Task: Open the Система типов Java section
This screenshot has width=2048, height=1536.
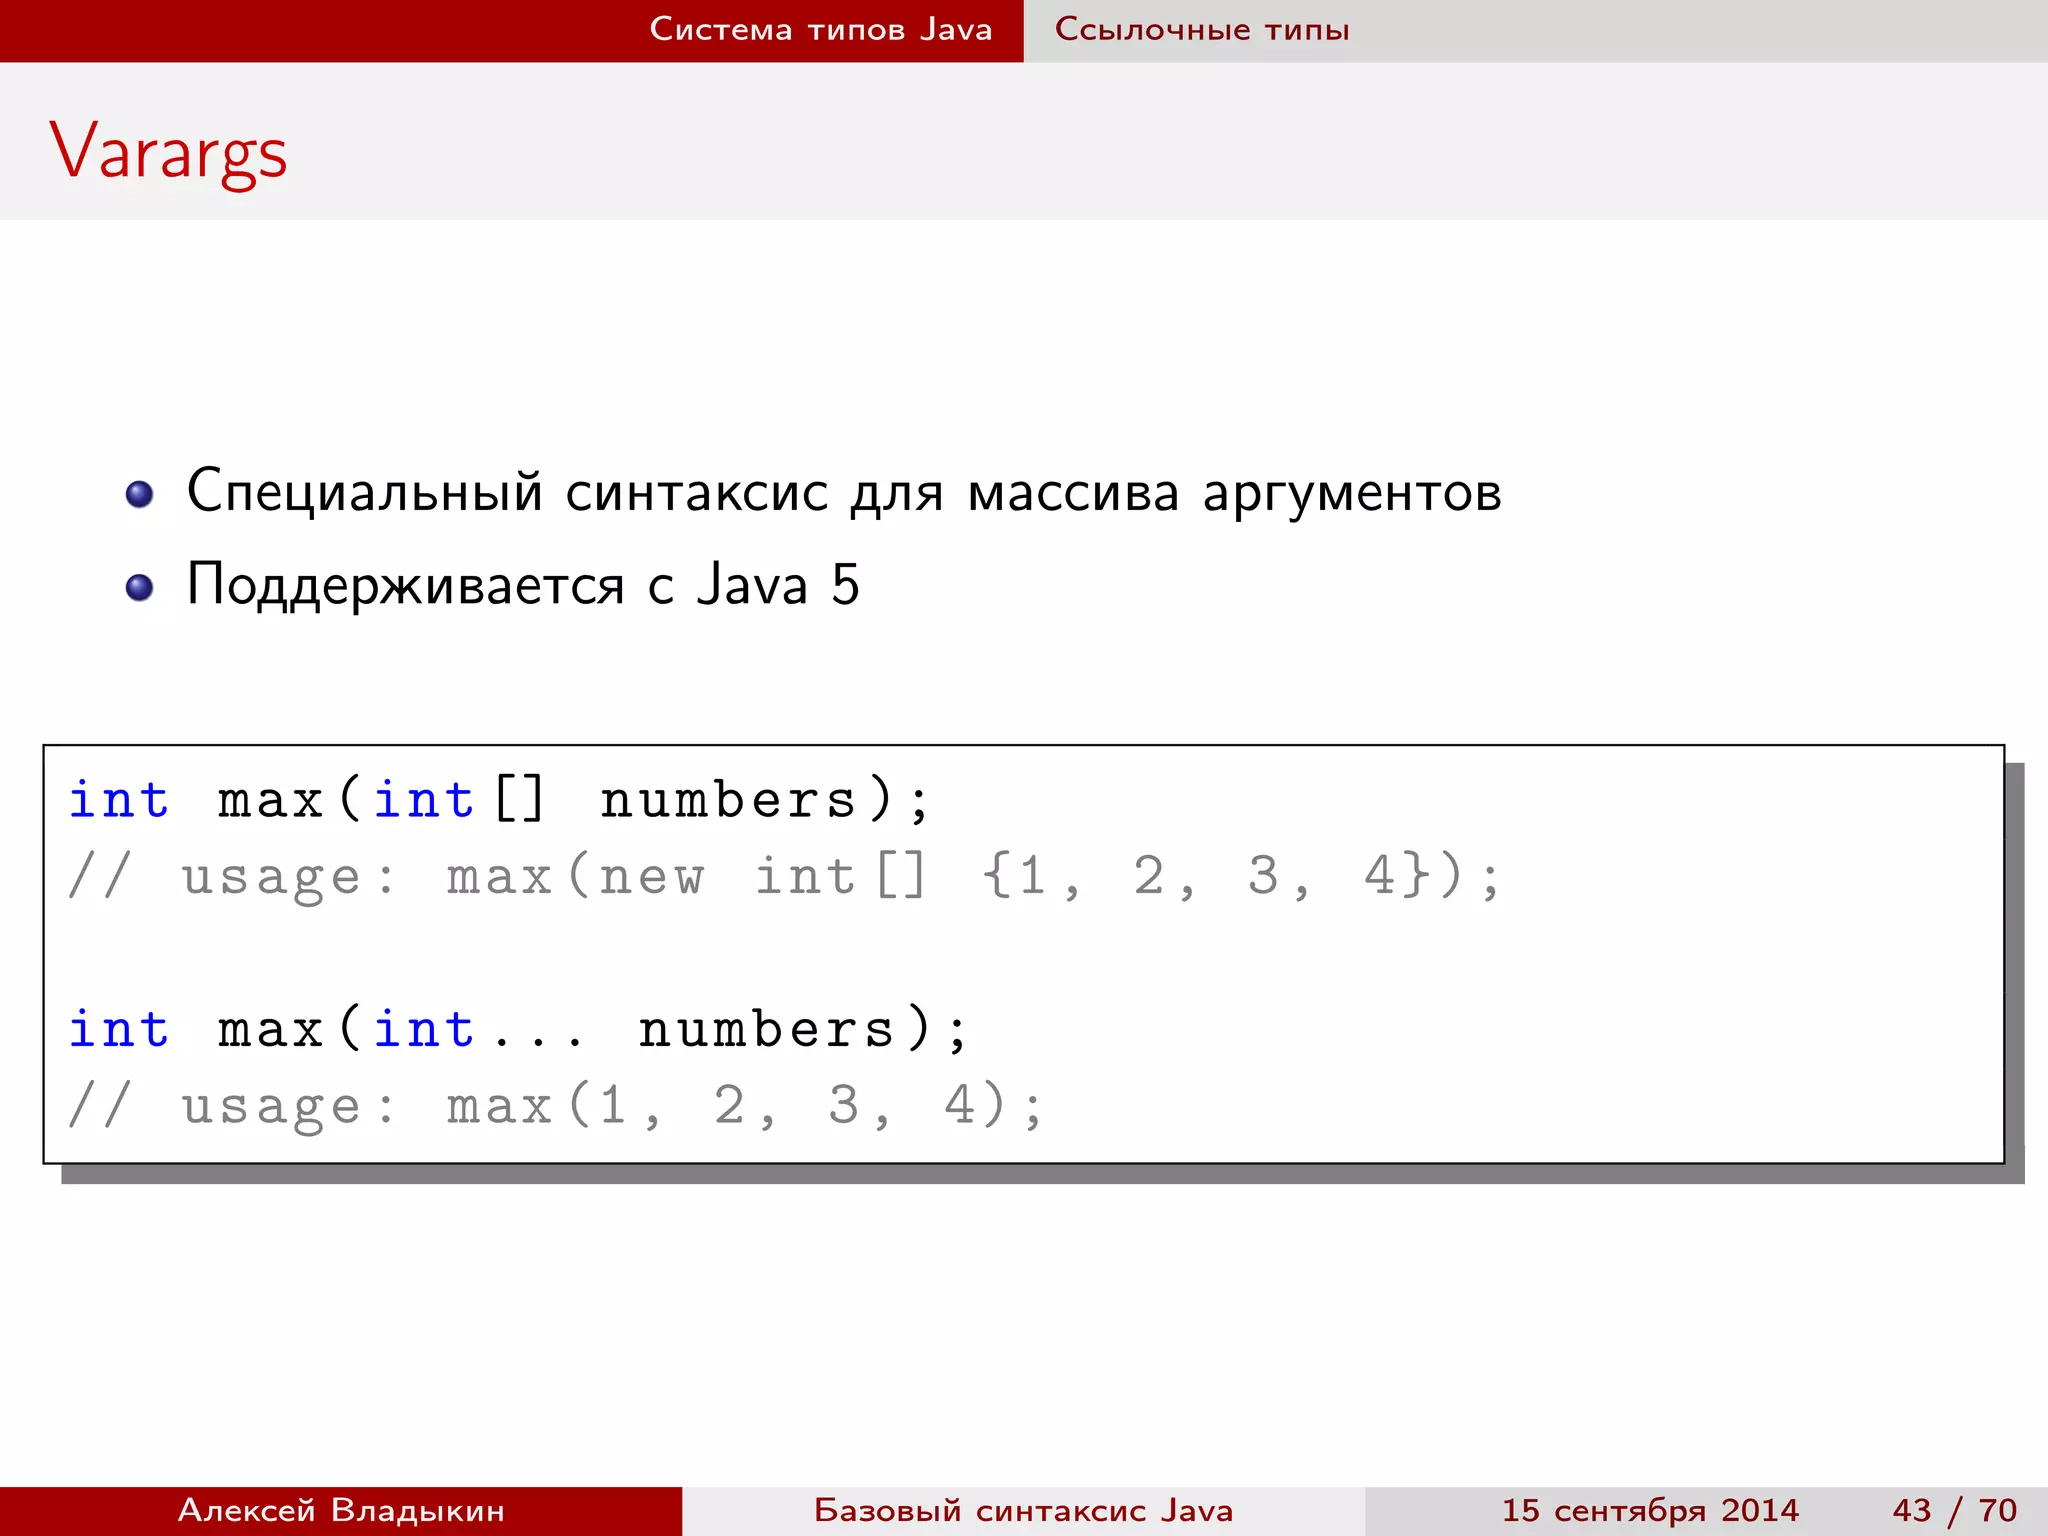Action: coord(820,29)
